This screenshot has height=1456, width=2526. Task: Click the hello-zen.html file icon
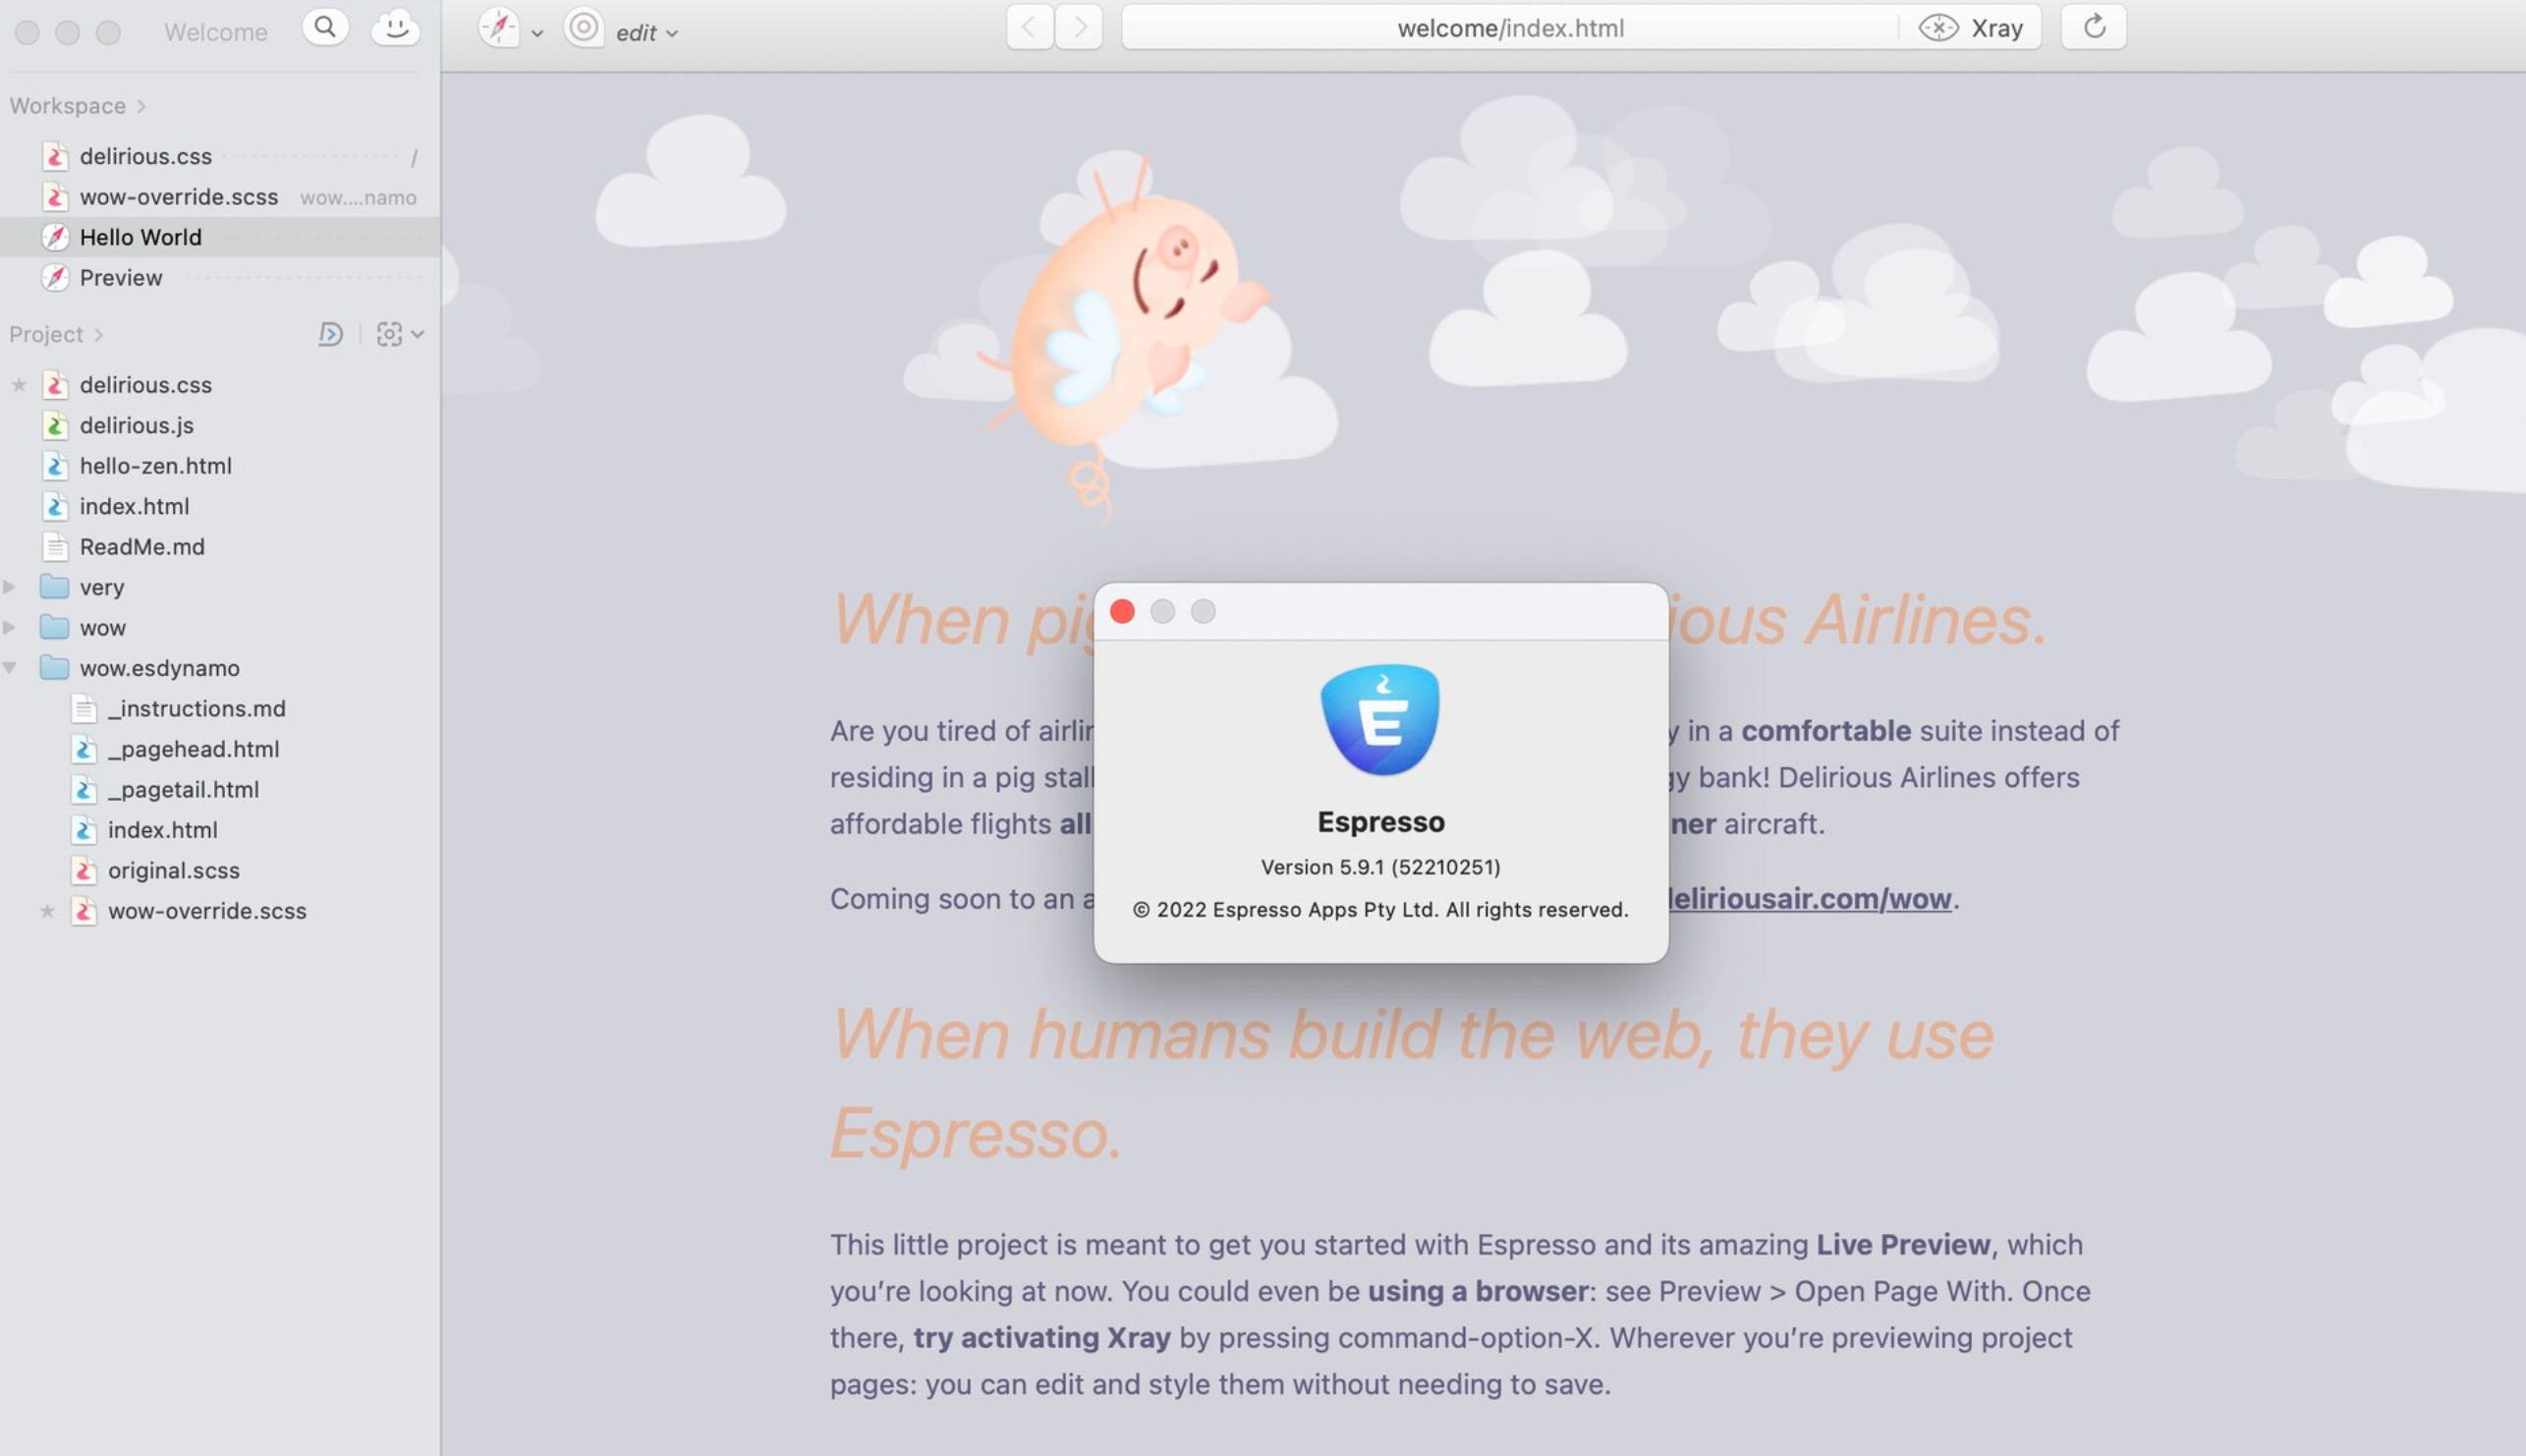coord(55,466)
